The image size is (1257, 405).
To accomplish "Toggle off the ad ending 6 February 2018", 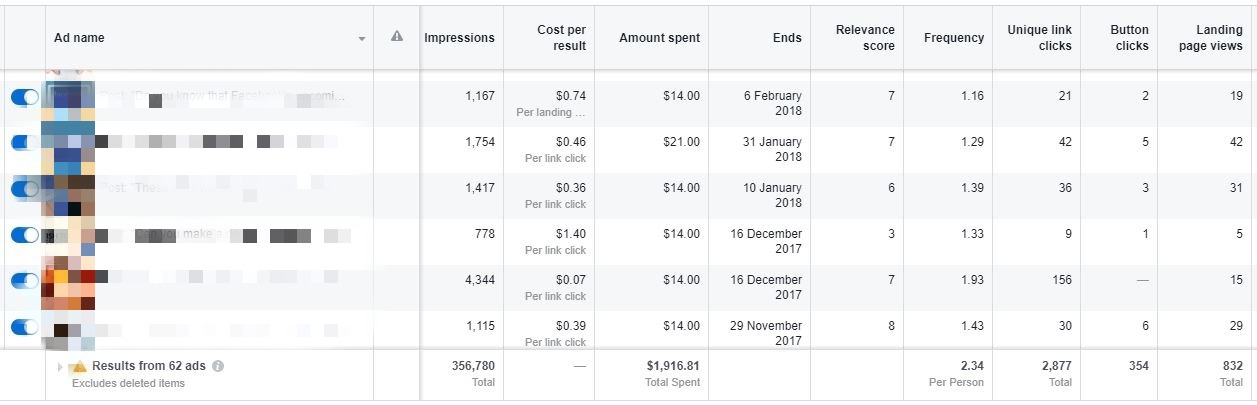I will click(x=25, y=97).
